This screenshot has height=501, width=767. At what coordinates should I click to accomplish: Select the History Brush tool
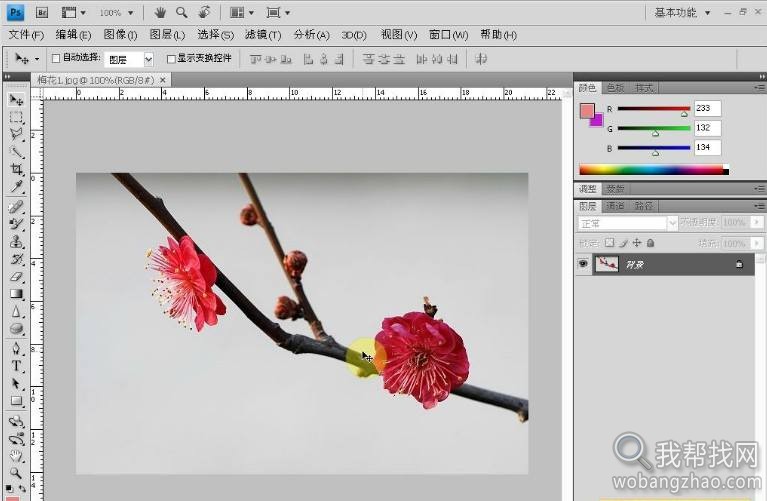click(16, 259)
